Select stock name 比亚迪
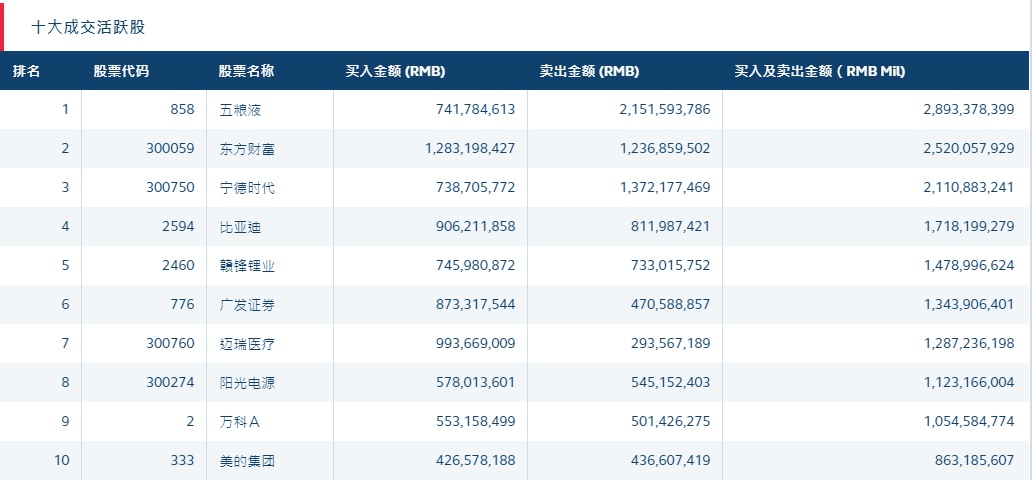The width and height of the screenshot is (1032, 480). [241, 227]
